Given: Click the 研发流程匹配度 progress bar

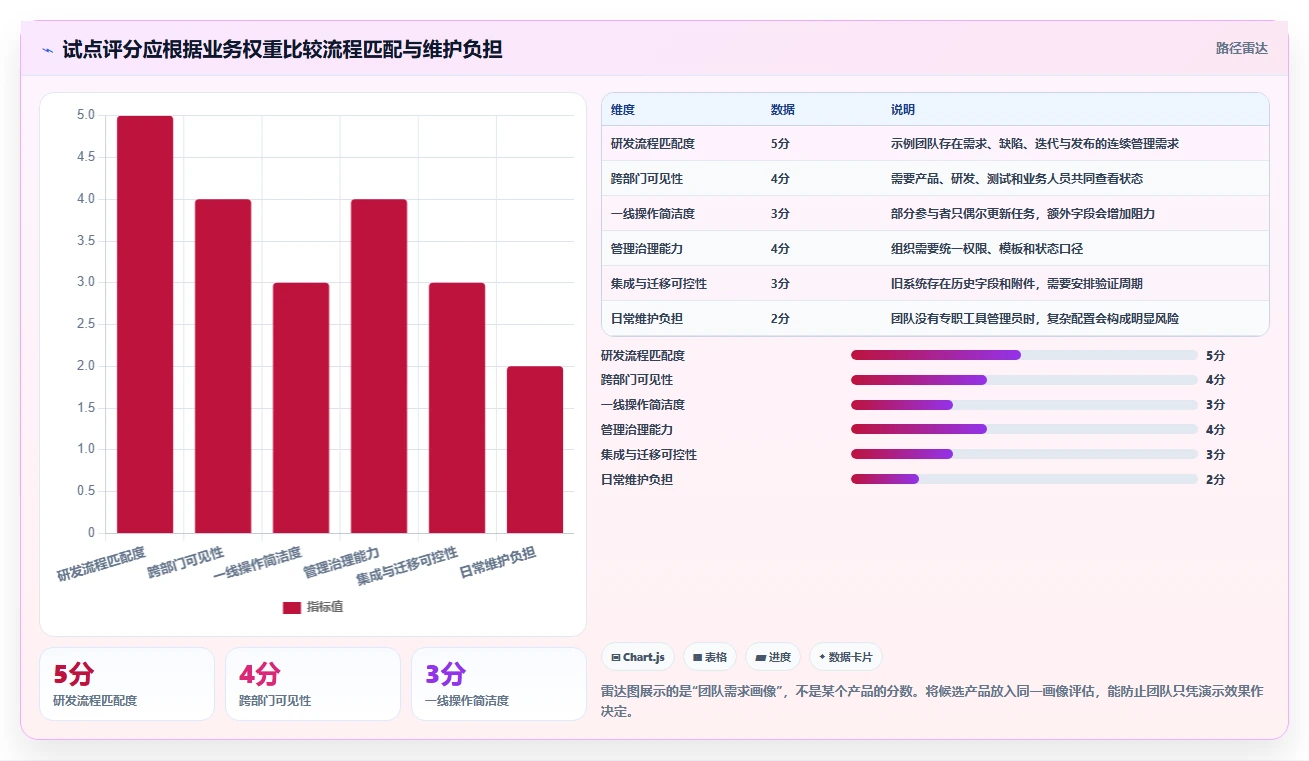Looking at the screenshot, I should (x=1024, y=355).
